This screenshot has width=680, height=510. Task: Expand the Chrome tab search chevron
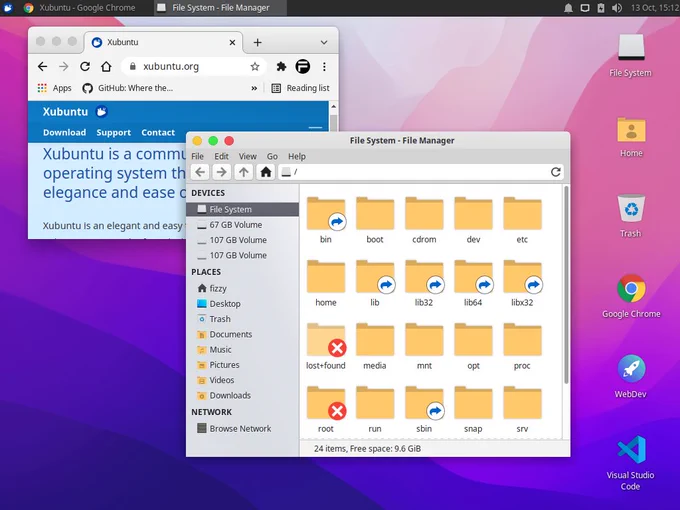pyautogui.click(x=324, y=42)
